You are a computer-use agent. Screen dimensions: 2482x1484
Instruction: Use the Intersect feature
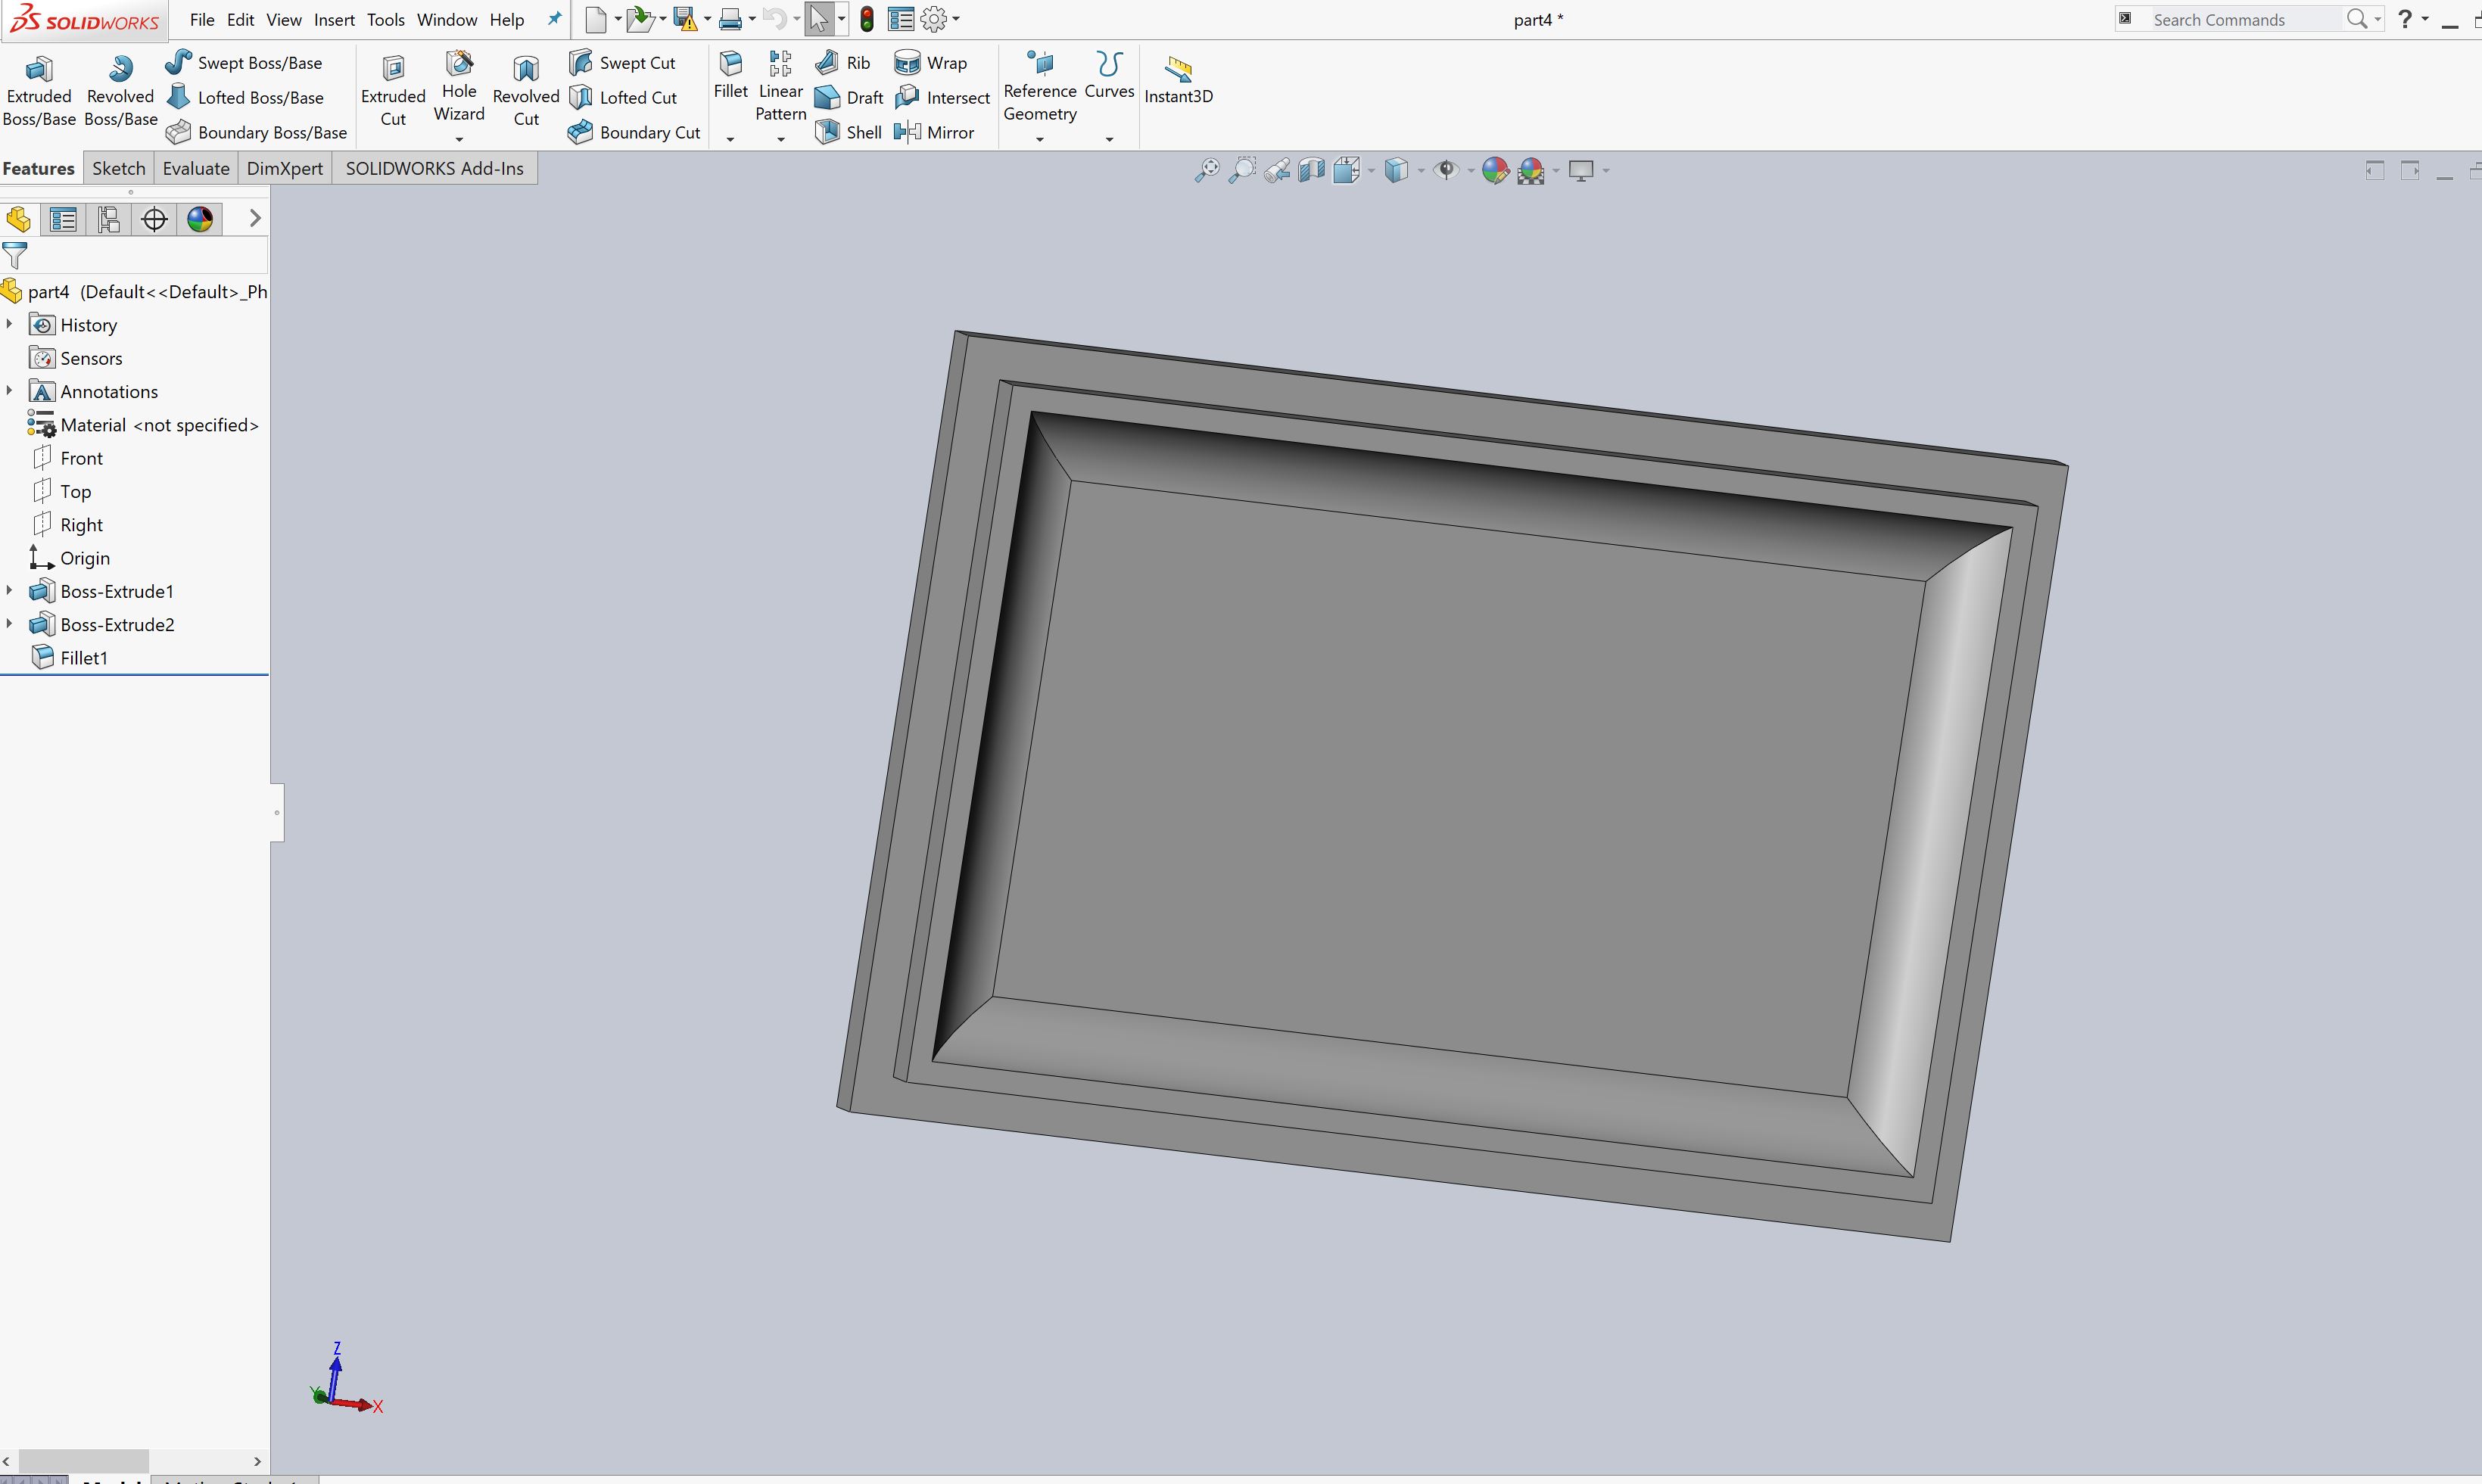942,97
